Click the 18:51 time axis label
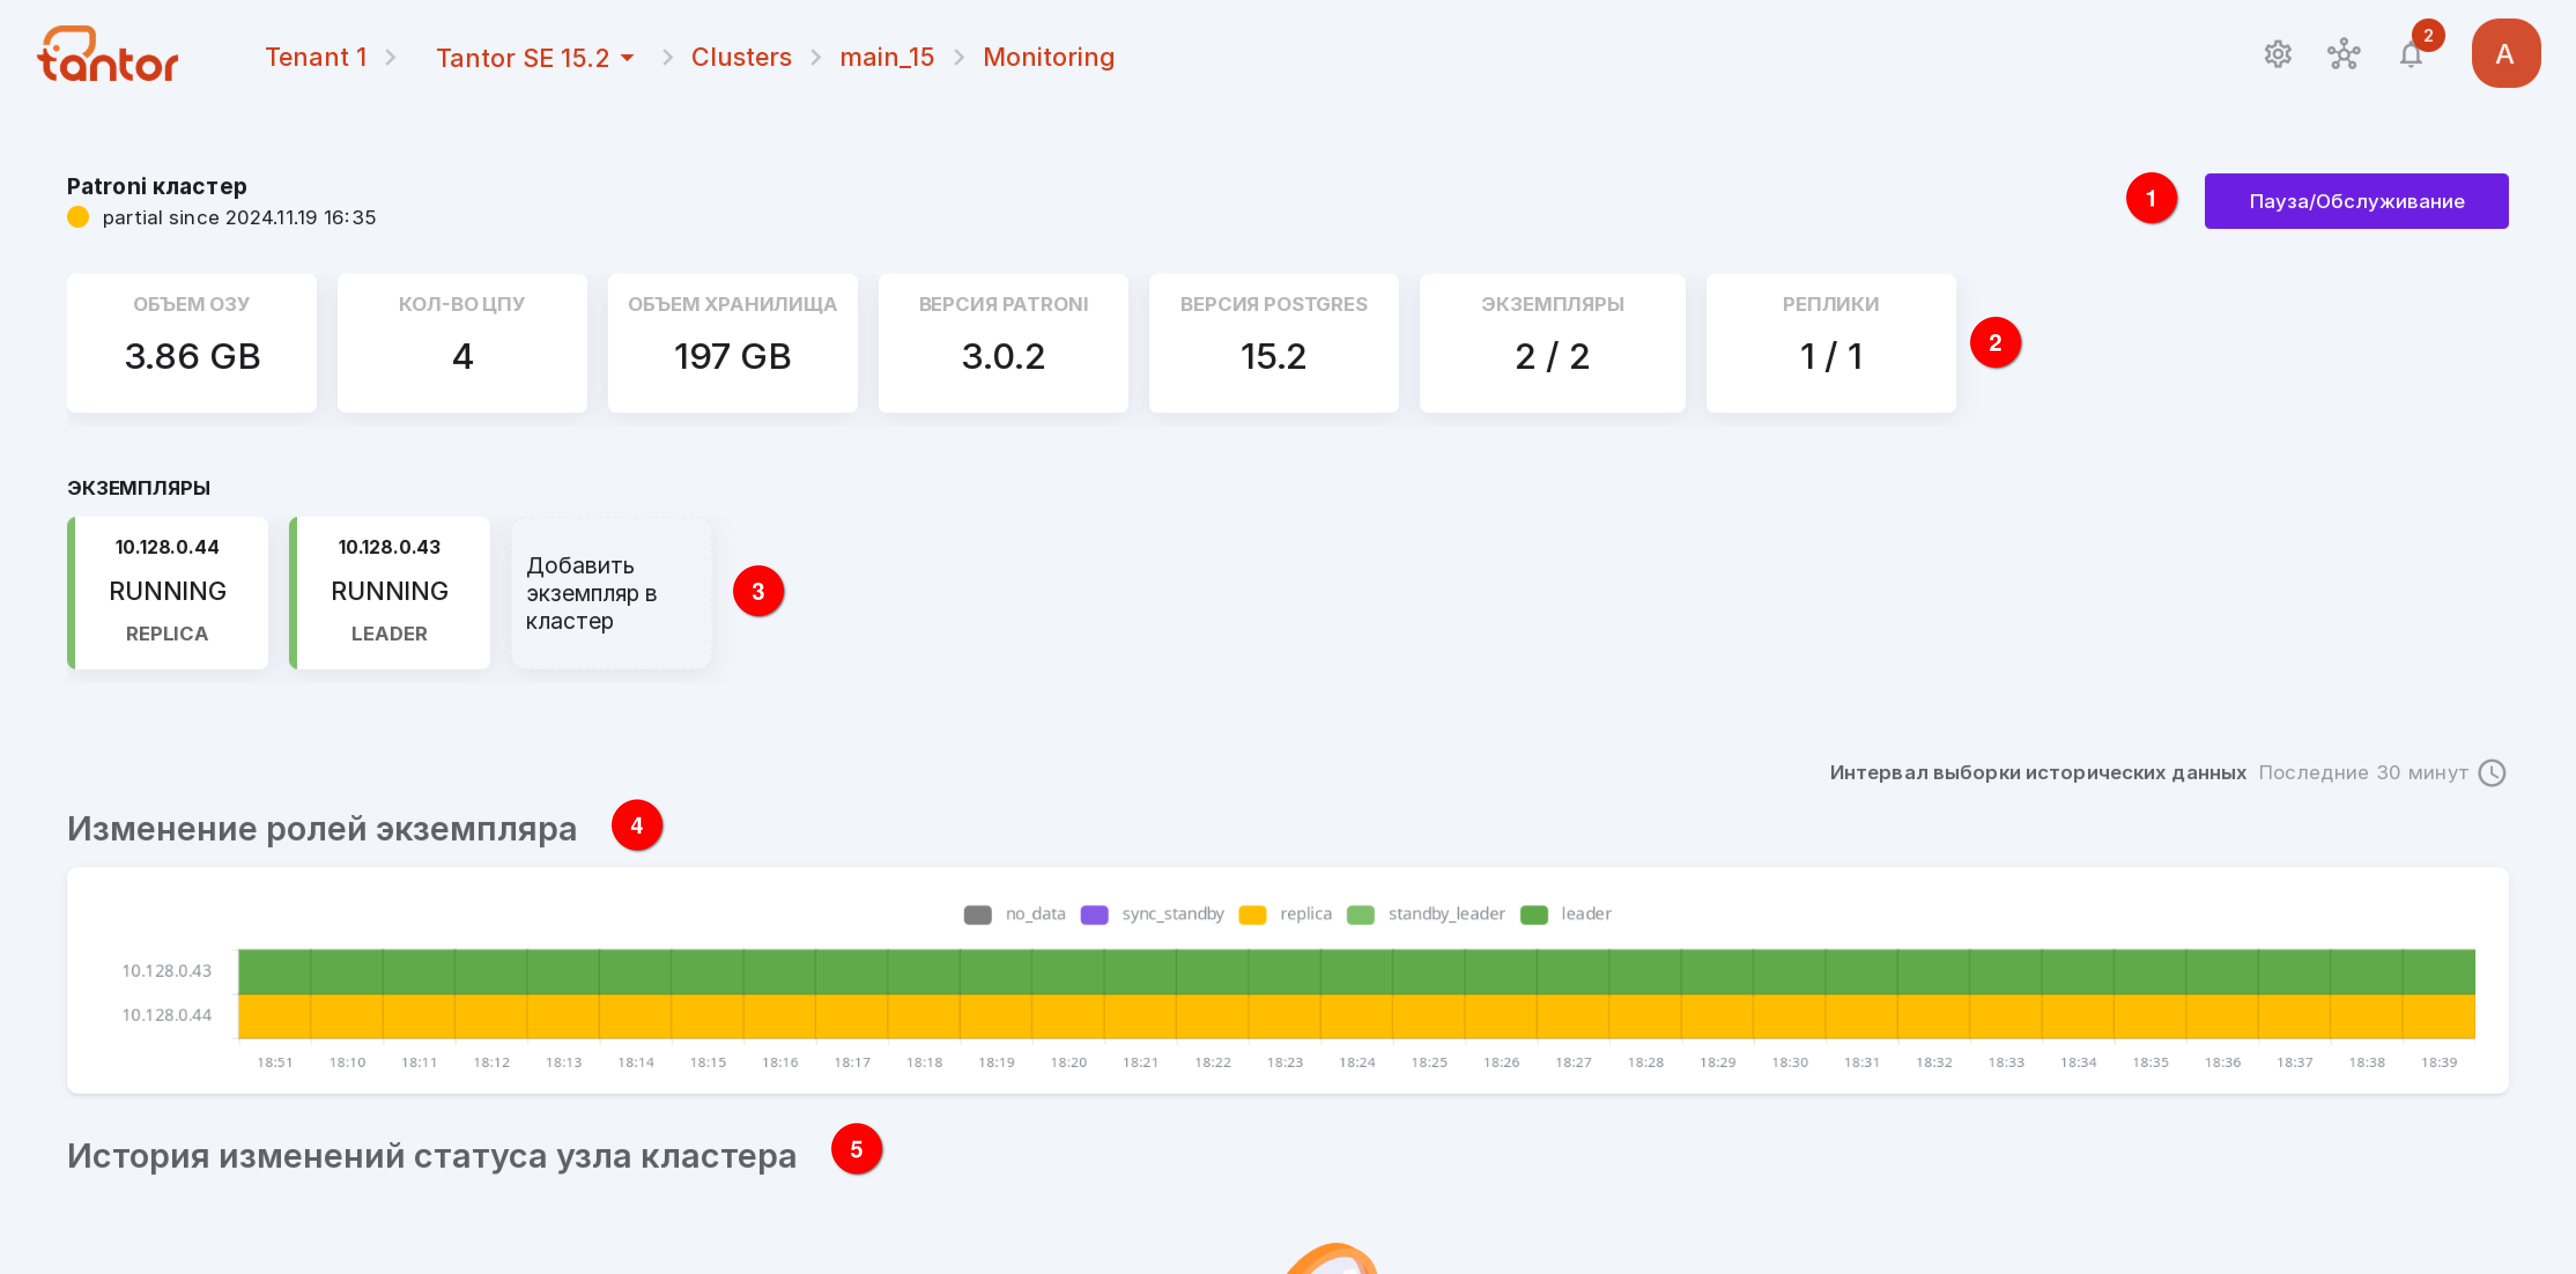 pos(275,1062)
